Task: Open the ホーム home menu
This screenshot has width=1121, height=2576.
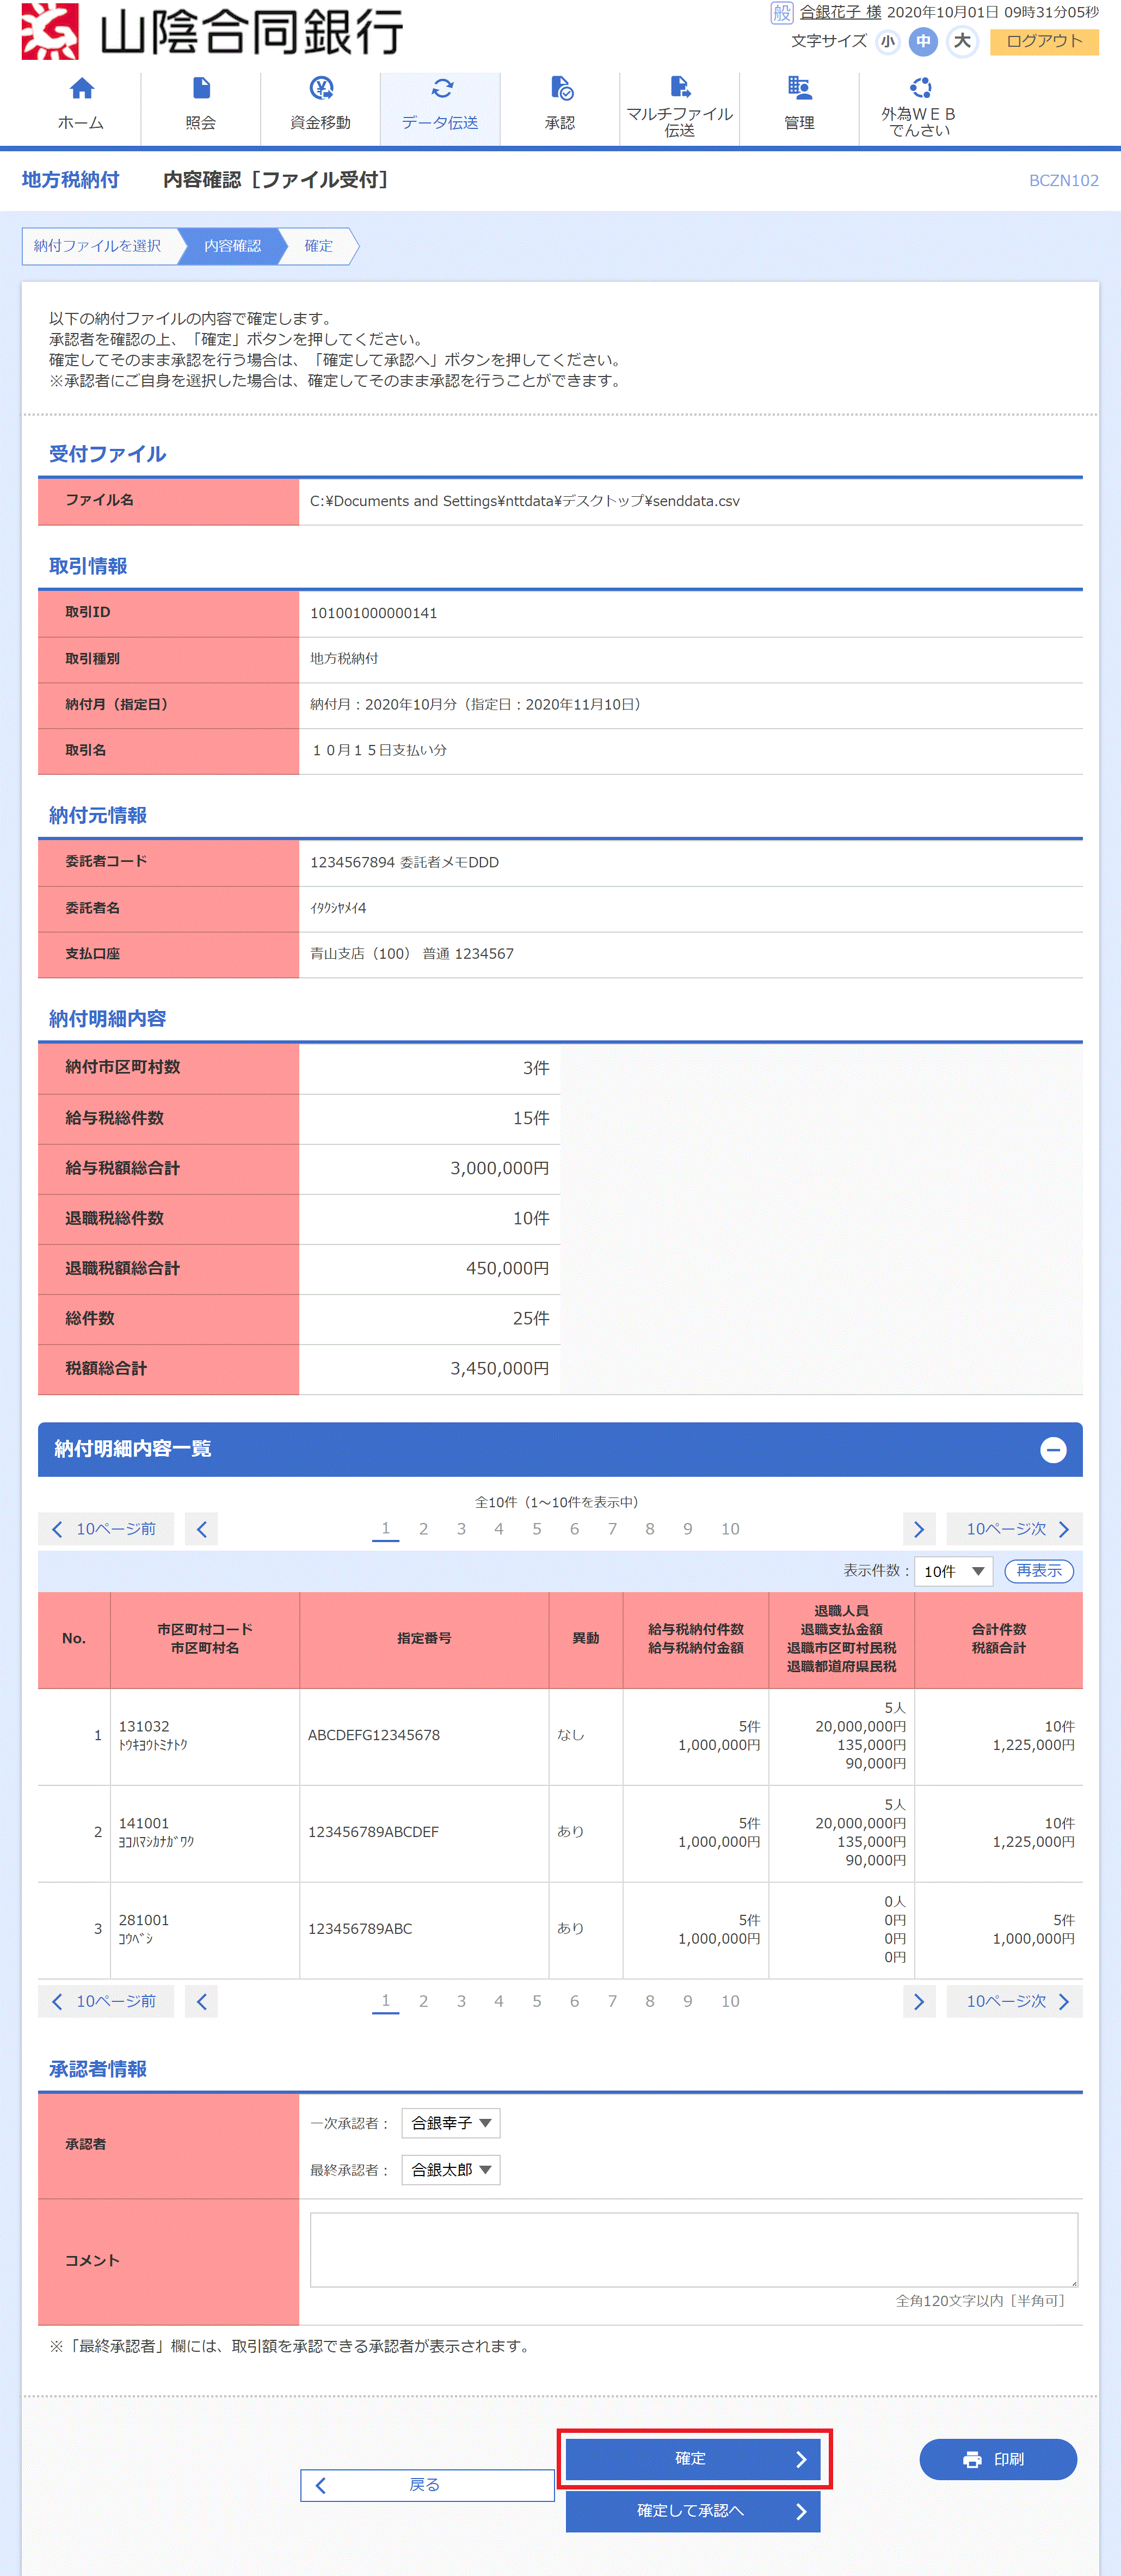Action: (81, 108)
